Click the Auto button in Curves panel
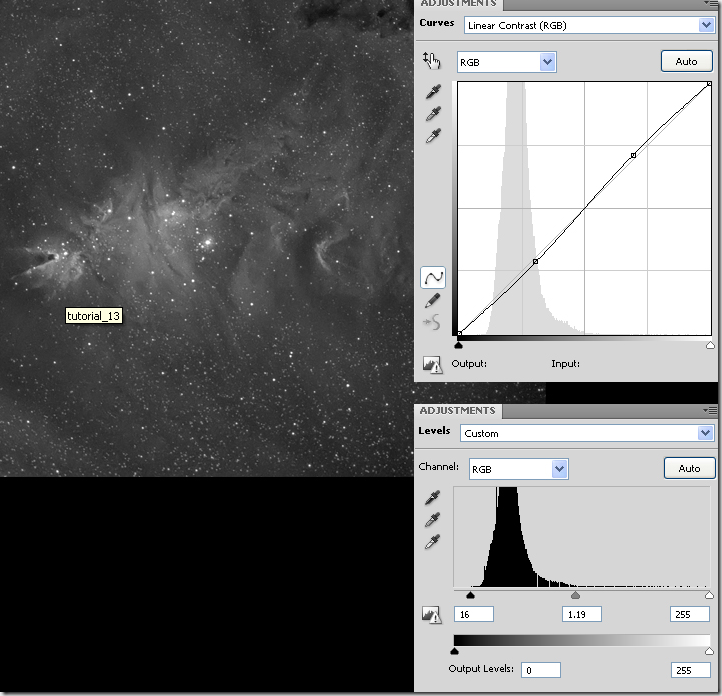This screenshot has width=722, height=696. click(687, 61)
